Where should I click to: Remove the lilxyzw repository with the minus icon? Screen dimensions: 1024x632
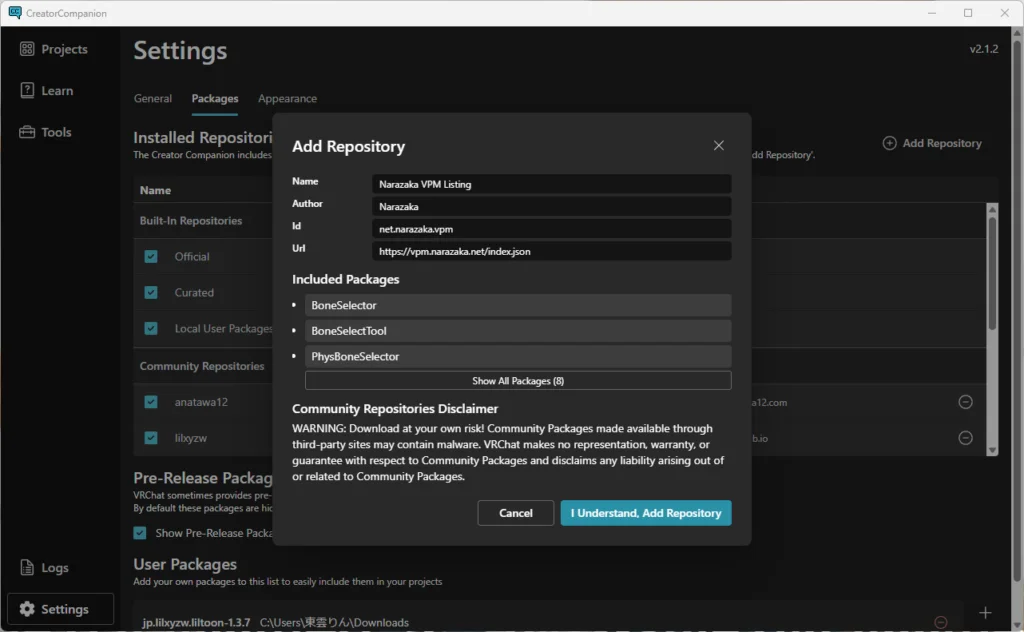click(x=965, y=437)
